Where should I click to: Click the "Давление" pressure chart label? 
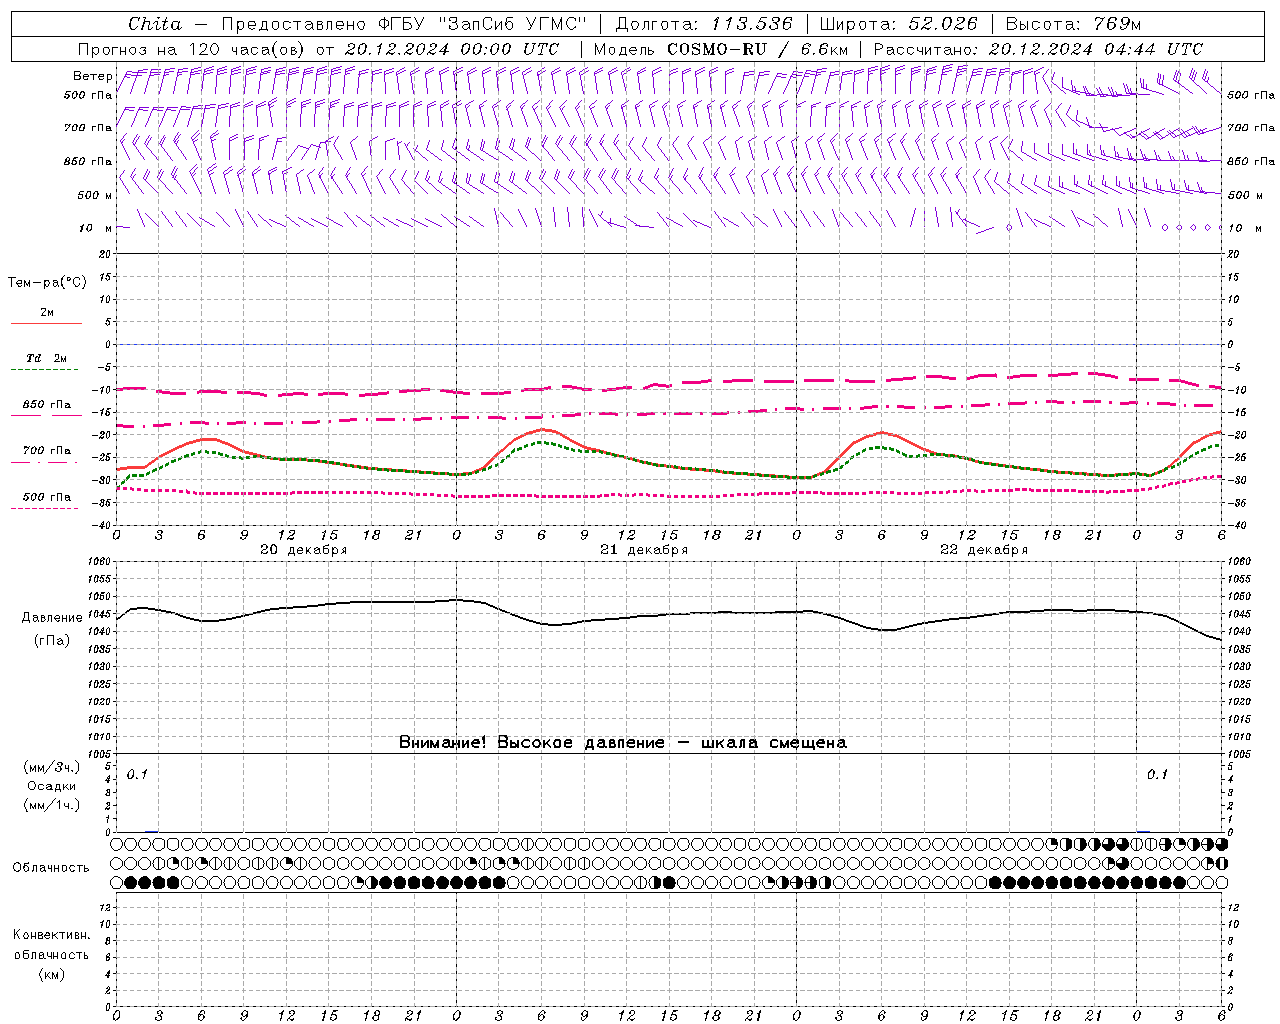[x=52, y=618]
